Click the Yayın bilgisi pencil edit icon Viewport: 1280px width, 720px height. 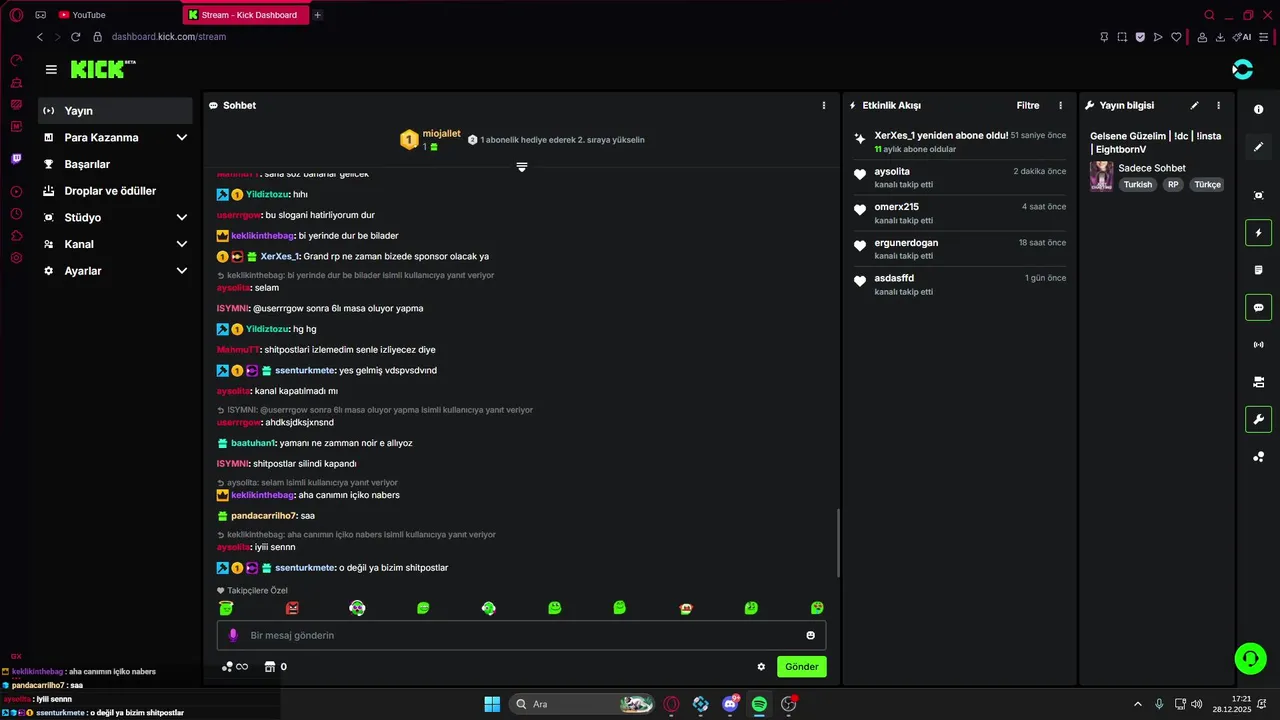[x=1194, y=105]
